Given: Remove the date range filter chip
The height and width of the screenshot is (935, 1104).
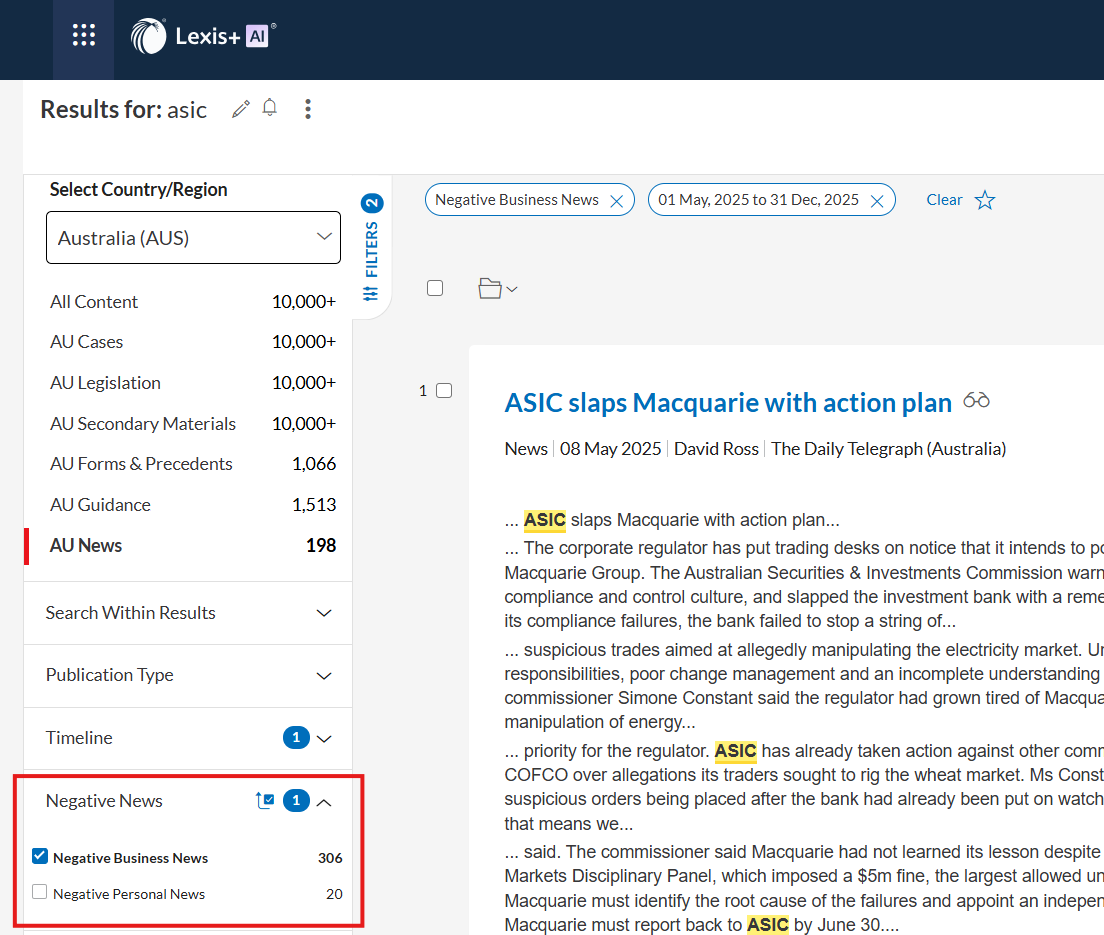Looking at the screenshot, I should click(877, 201).
